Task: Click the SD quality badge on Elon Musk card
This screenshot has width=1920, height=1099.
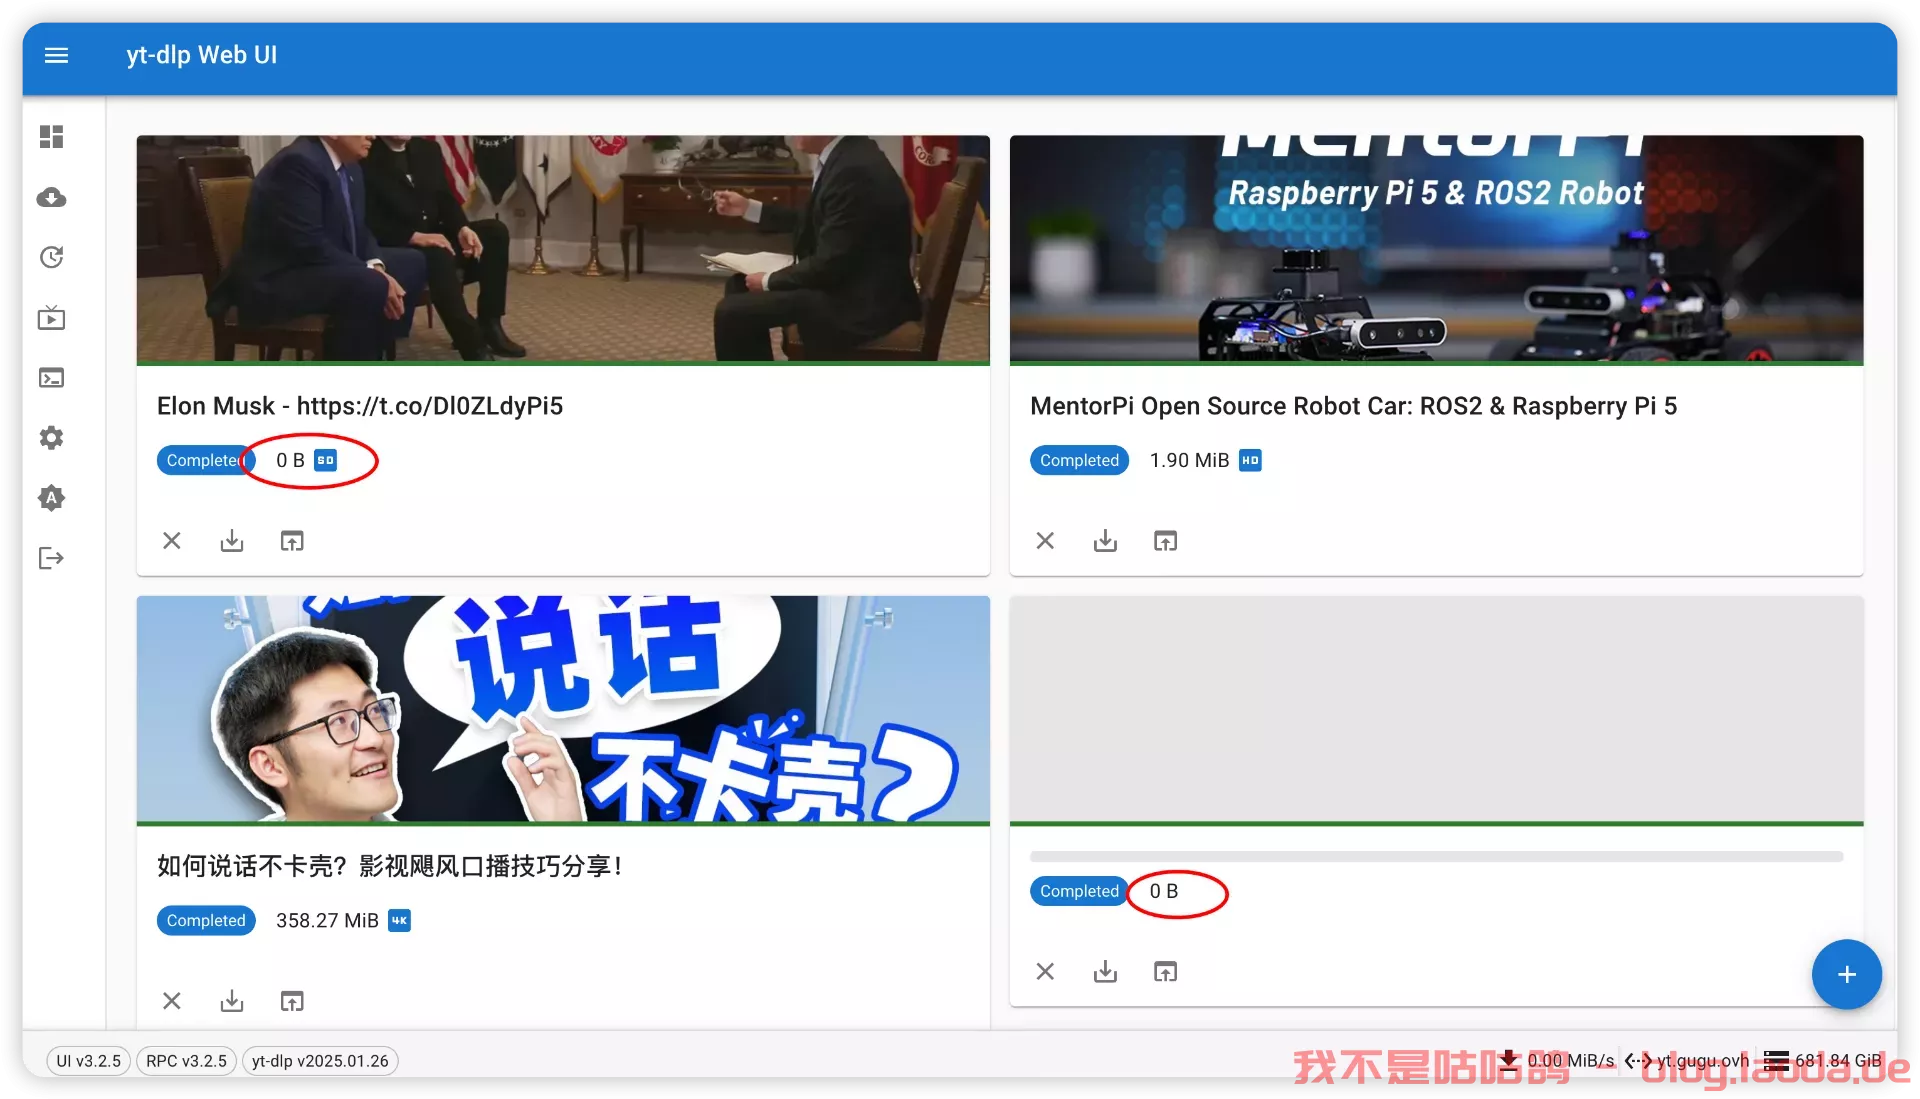Action: click(x=326, y=460)
